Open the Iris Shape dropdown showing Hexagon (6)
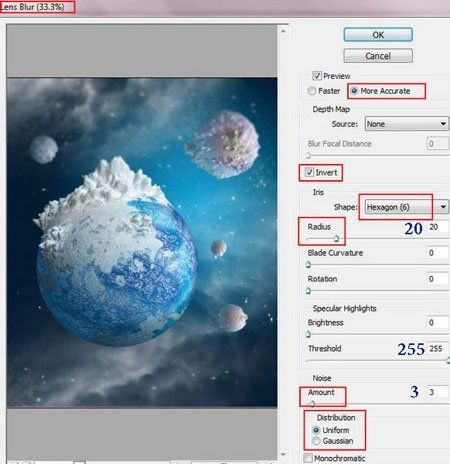This screenshot has width=450, height=464. pos(407,207)
